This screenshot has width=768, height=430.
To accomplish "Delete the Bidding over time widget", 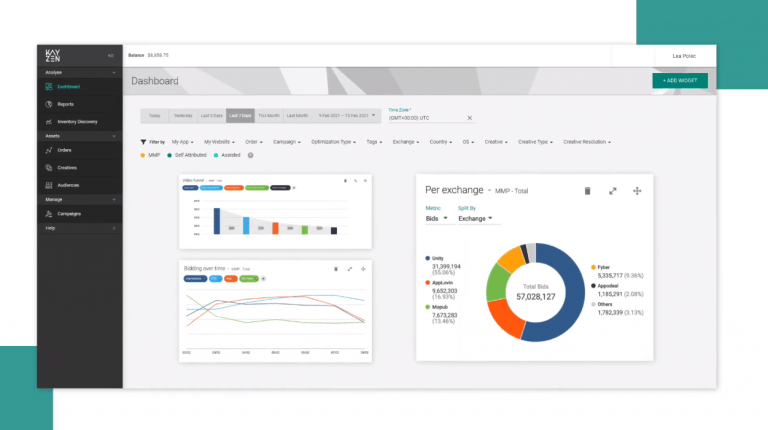I will pyautogui.click(x=336, y=268).
